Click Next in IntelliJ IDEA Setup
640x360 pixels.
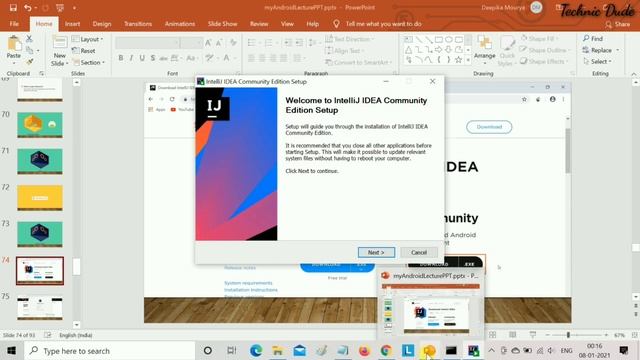click(x=376, y=252)
